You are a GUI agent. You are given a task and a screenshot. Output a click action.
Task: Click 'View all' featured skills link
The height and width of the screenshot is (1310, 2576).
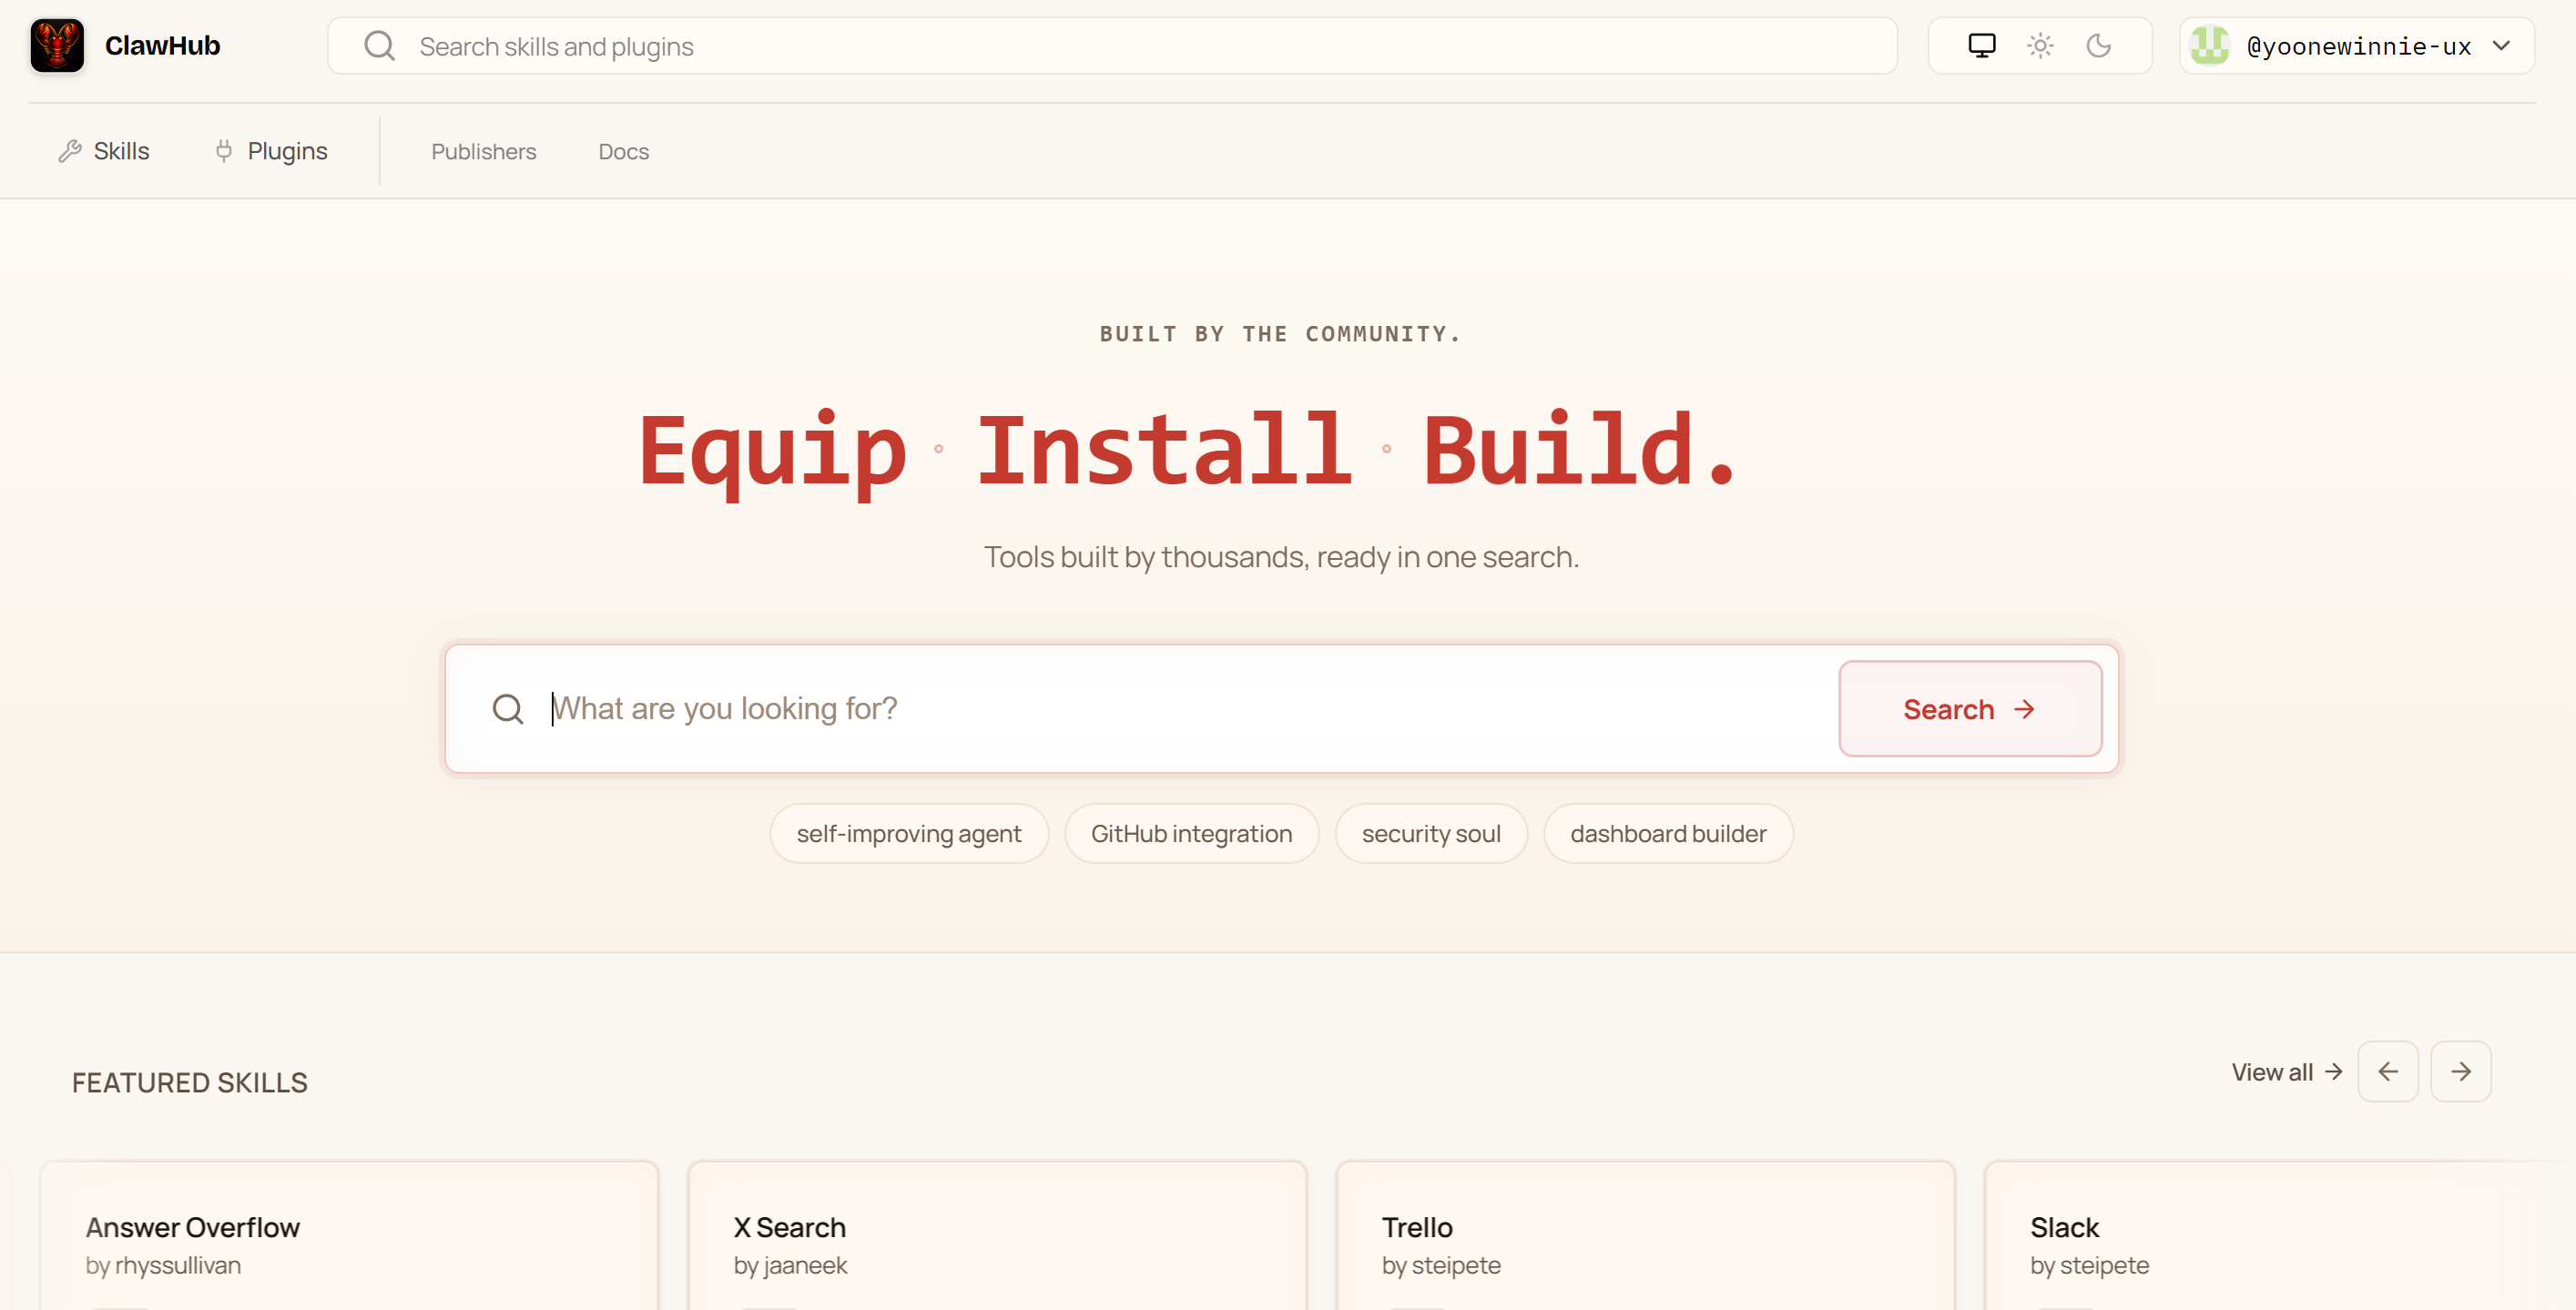pyautogui.click(x=2286, y=1072)
